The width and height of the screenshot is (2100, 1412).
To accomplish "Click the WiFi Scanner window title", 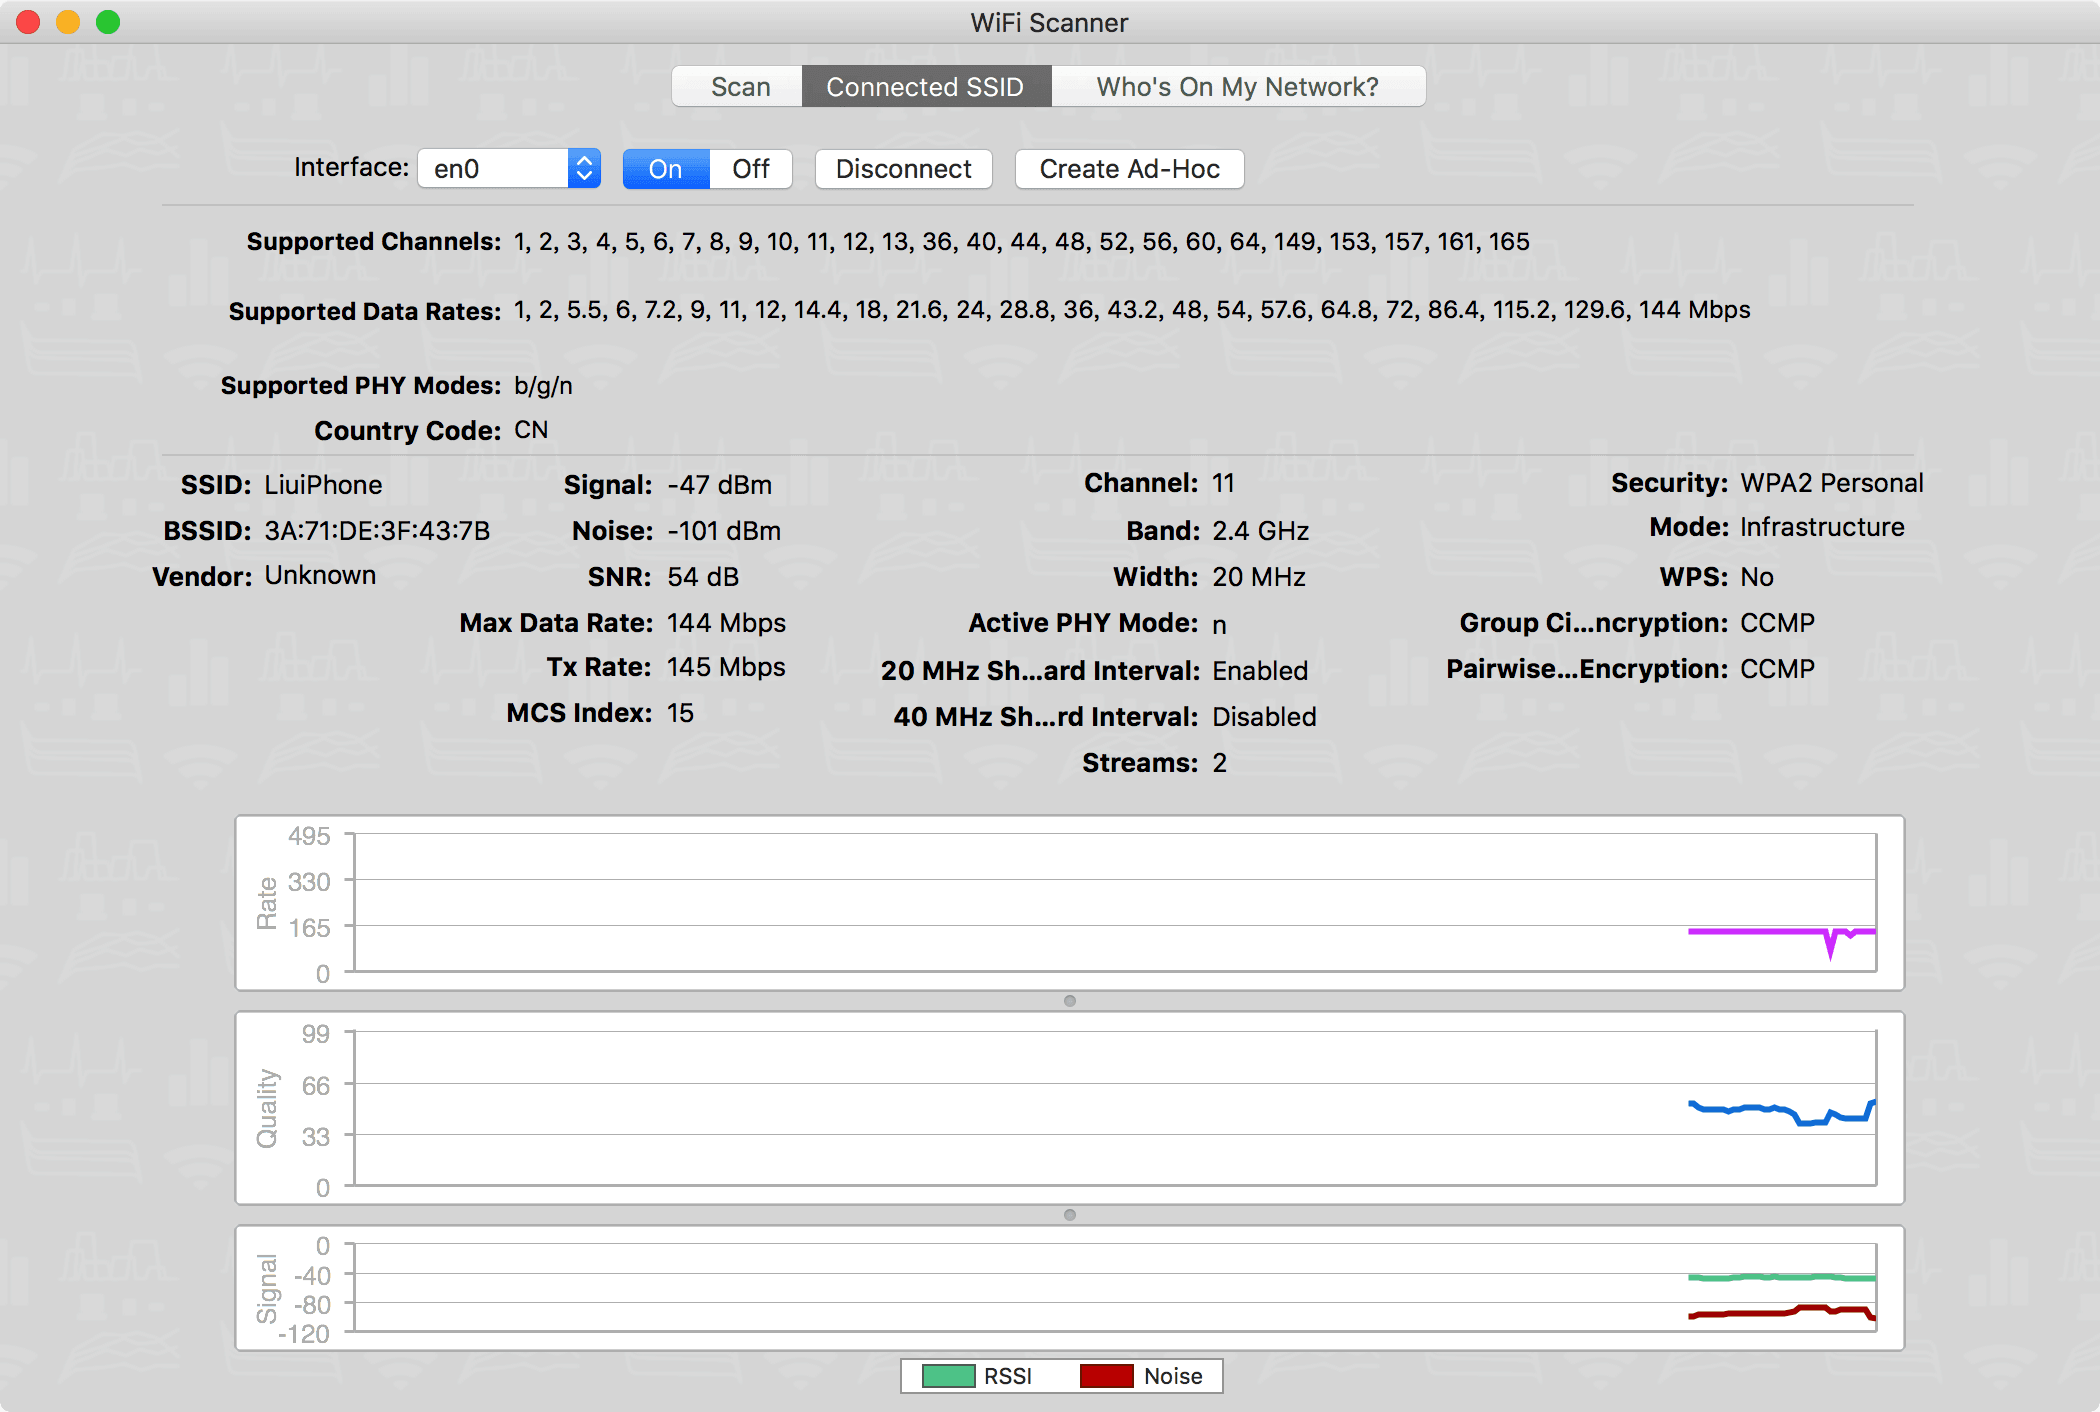I will 1049,23.
